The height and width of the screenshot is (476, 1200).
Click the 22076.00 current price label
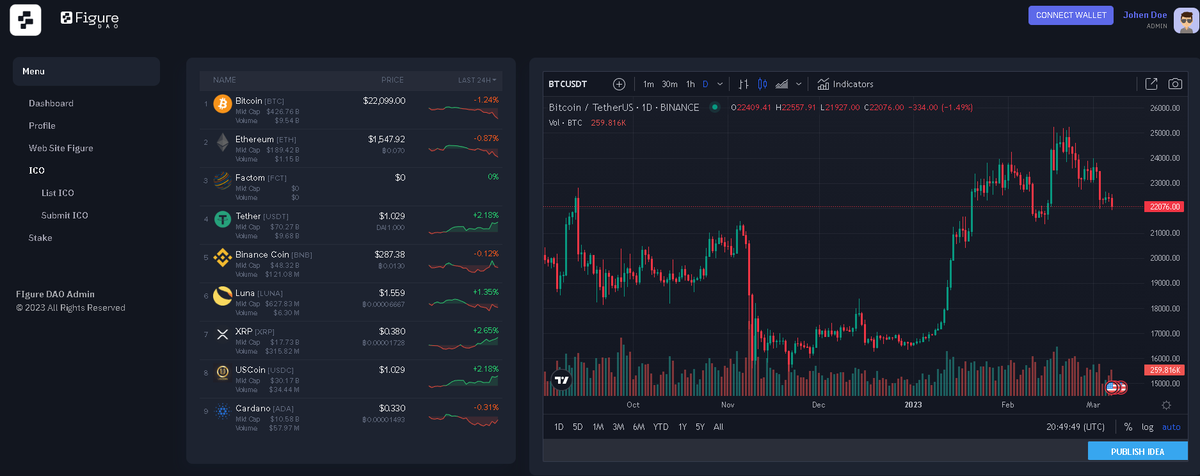(x=1163, y=206)
